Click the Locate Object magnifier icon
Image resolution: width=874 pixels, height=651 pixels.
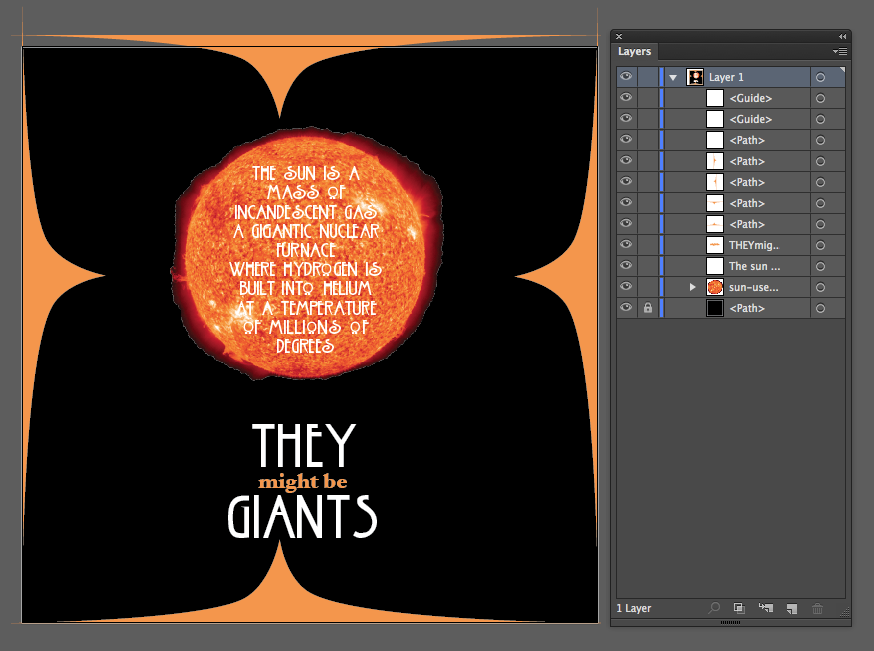coord(714,608)
